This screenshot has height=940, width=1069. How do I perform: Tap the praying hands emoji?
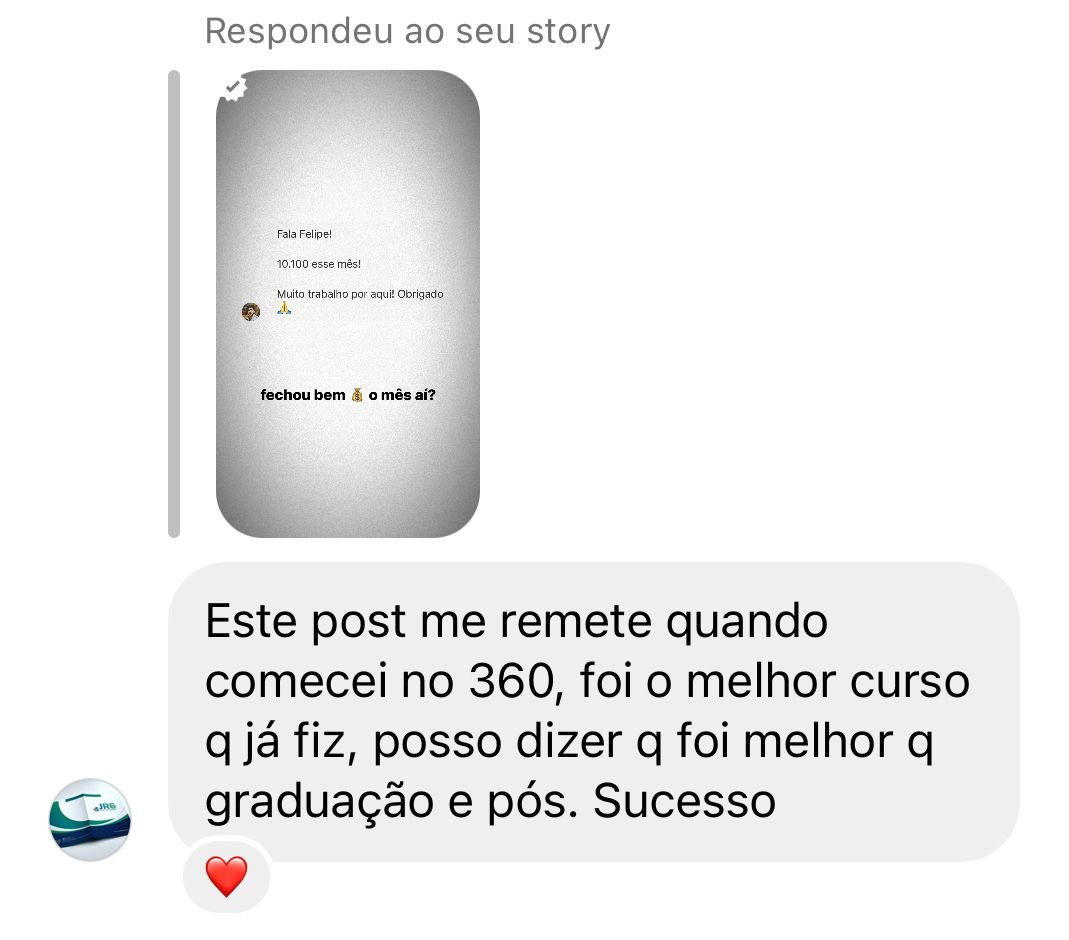284,309
